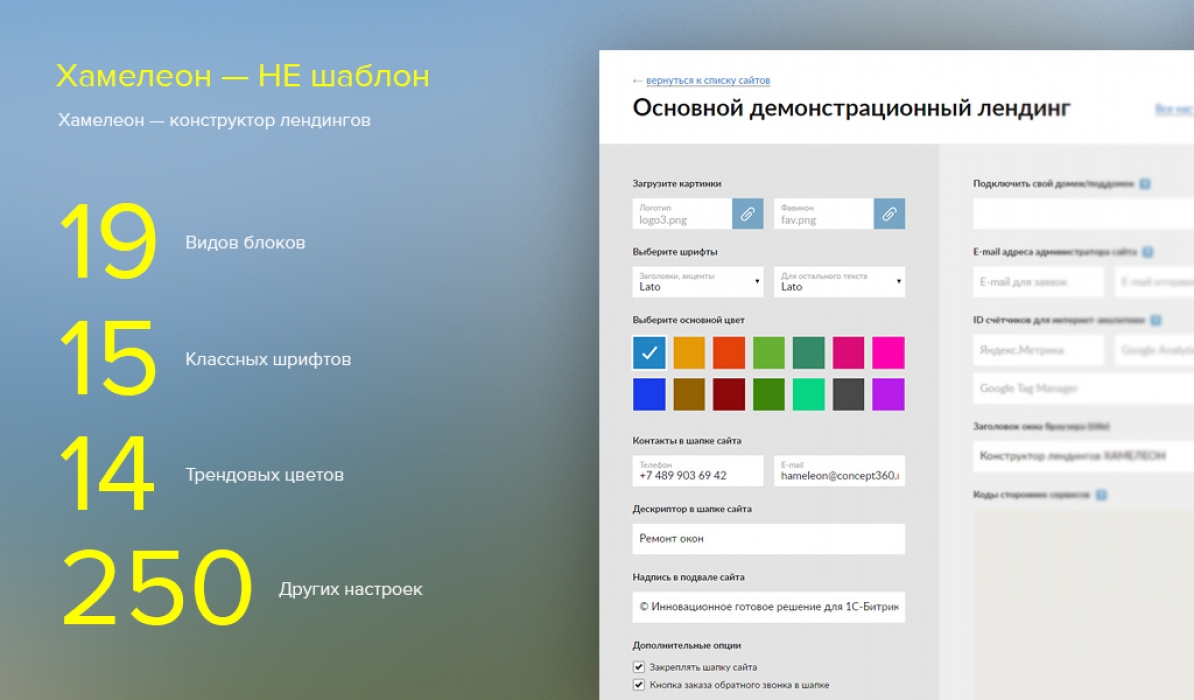Uncheck the callback order button checkbox
Image resolution: width=1194 pixels, height=700 pixels.
tap(639, 685)
